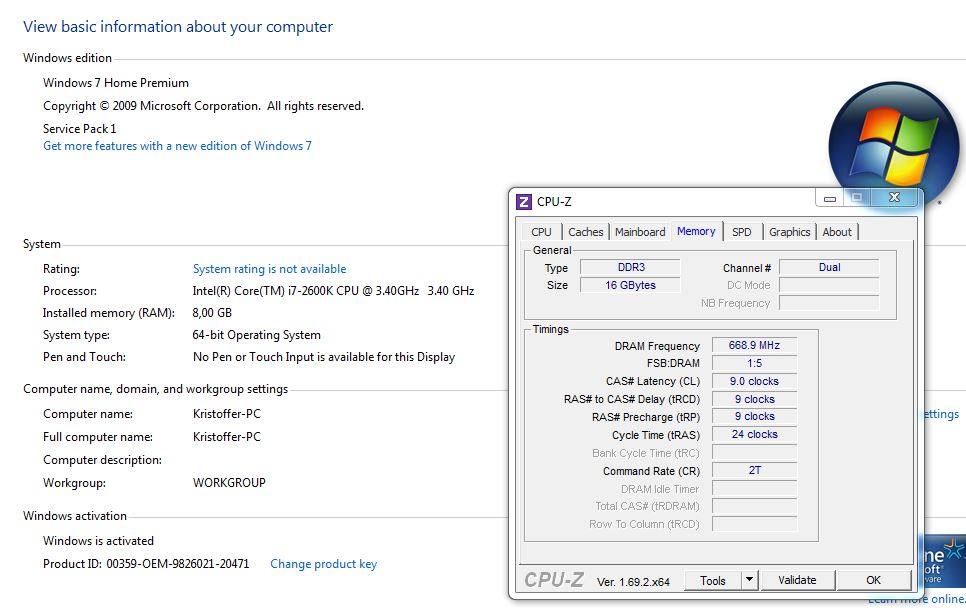Click the CAS# Latency 9.0 clocks value

755,381
